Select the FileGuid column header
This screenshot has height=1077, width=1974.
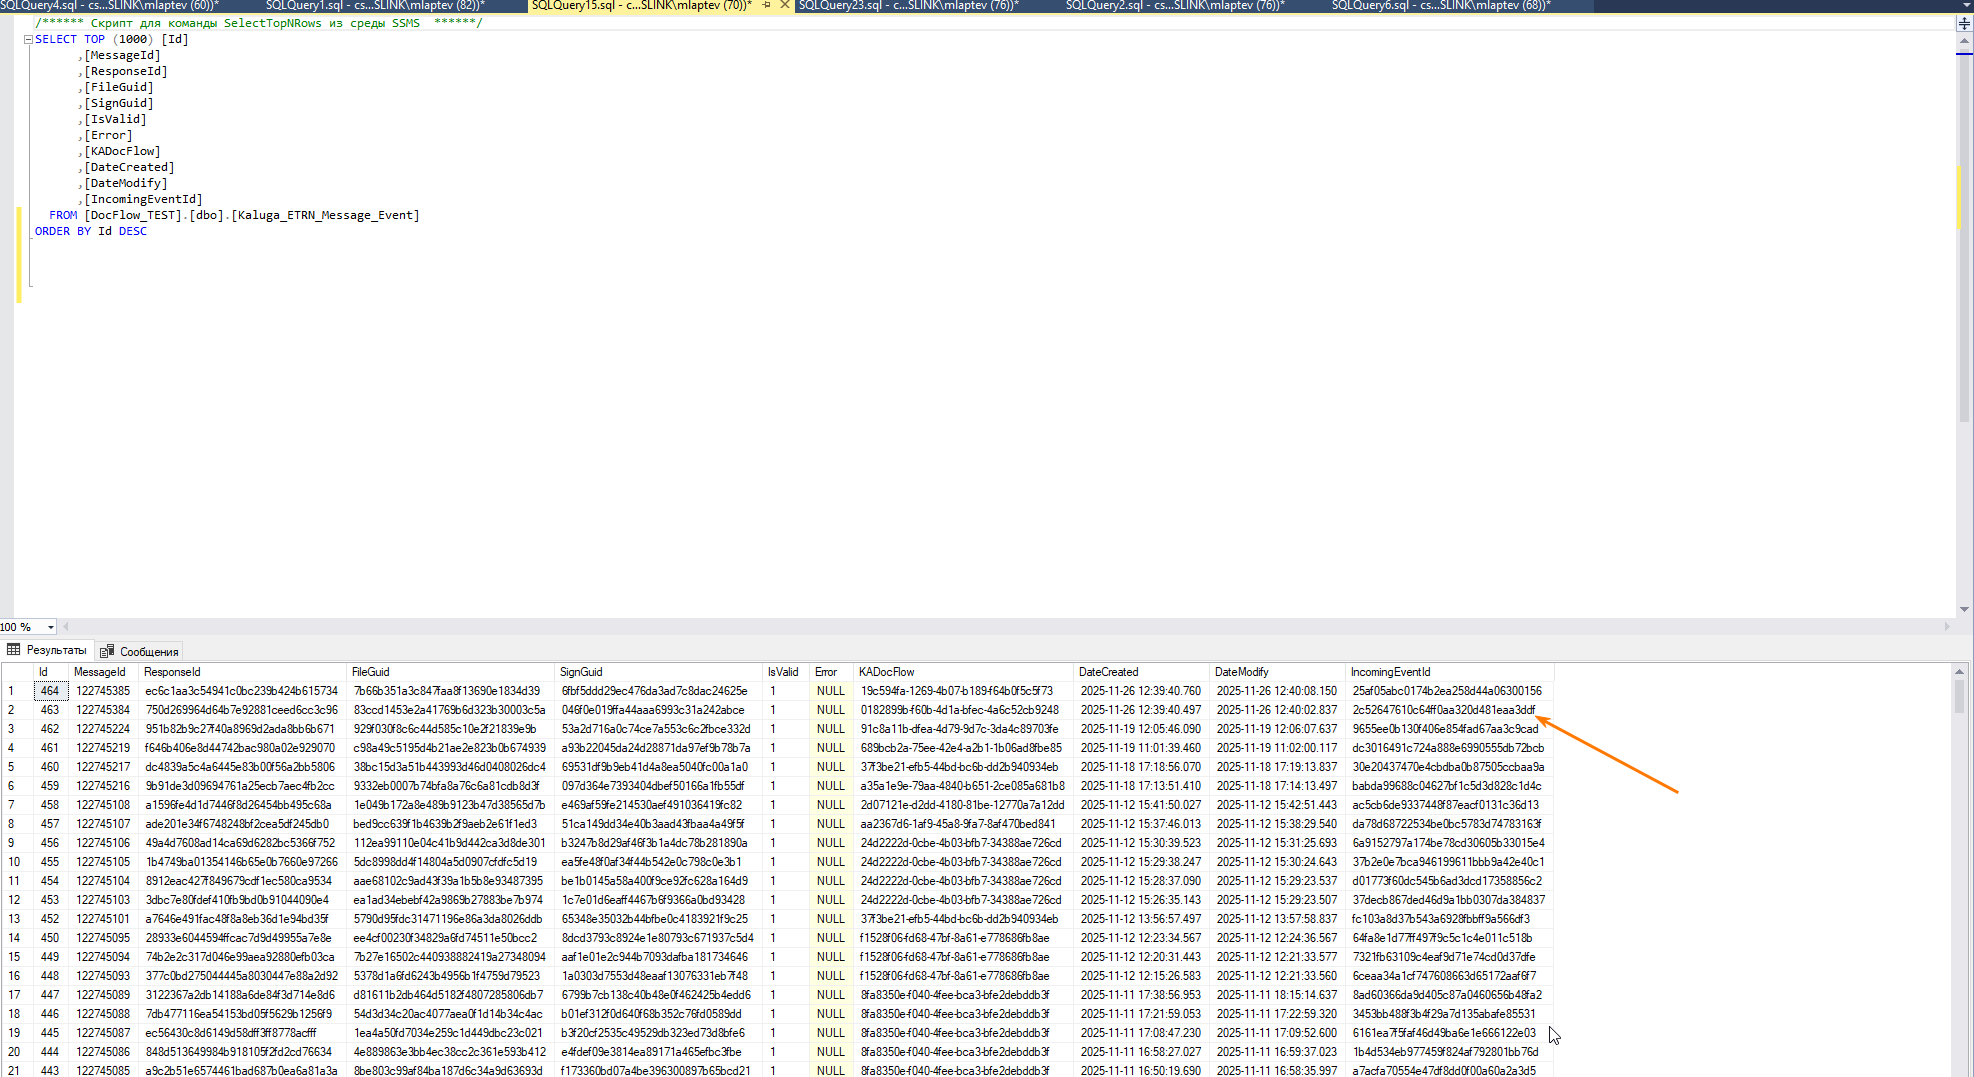(450, 672)
